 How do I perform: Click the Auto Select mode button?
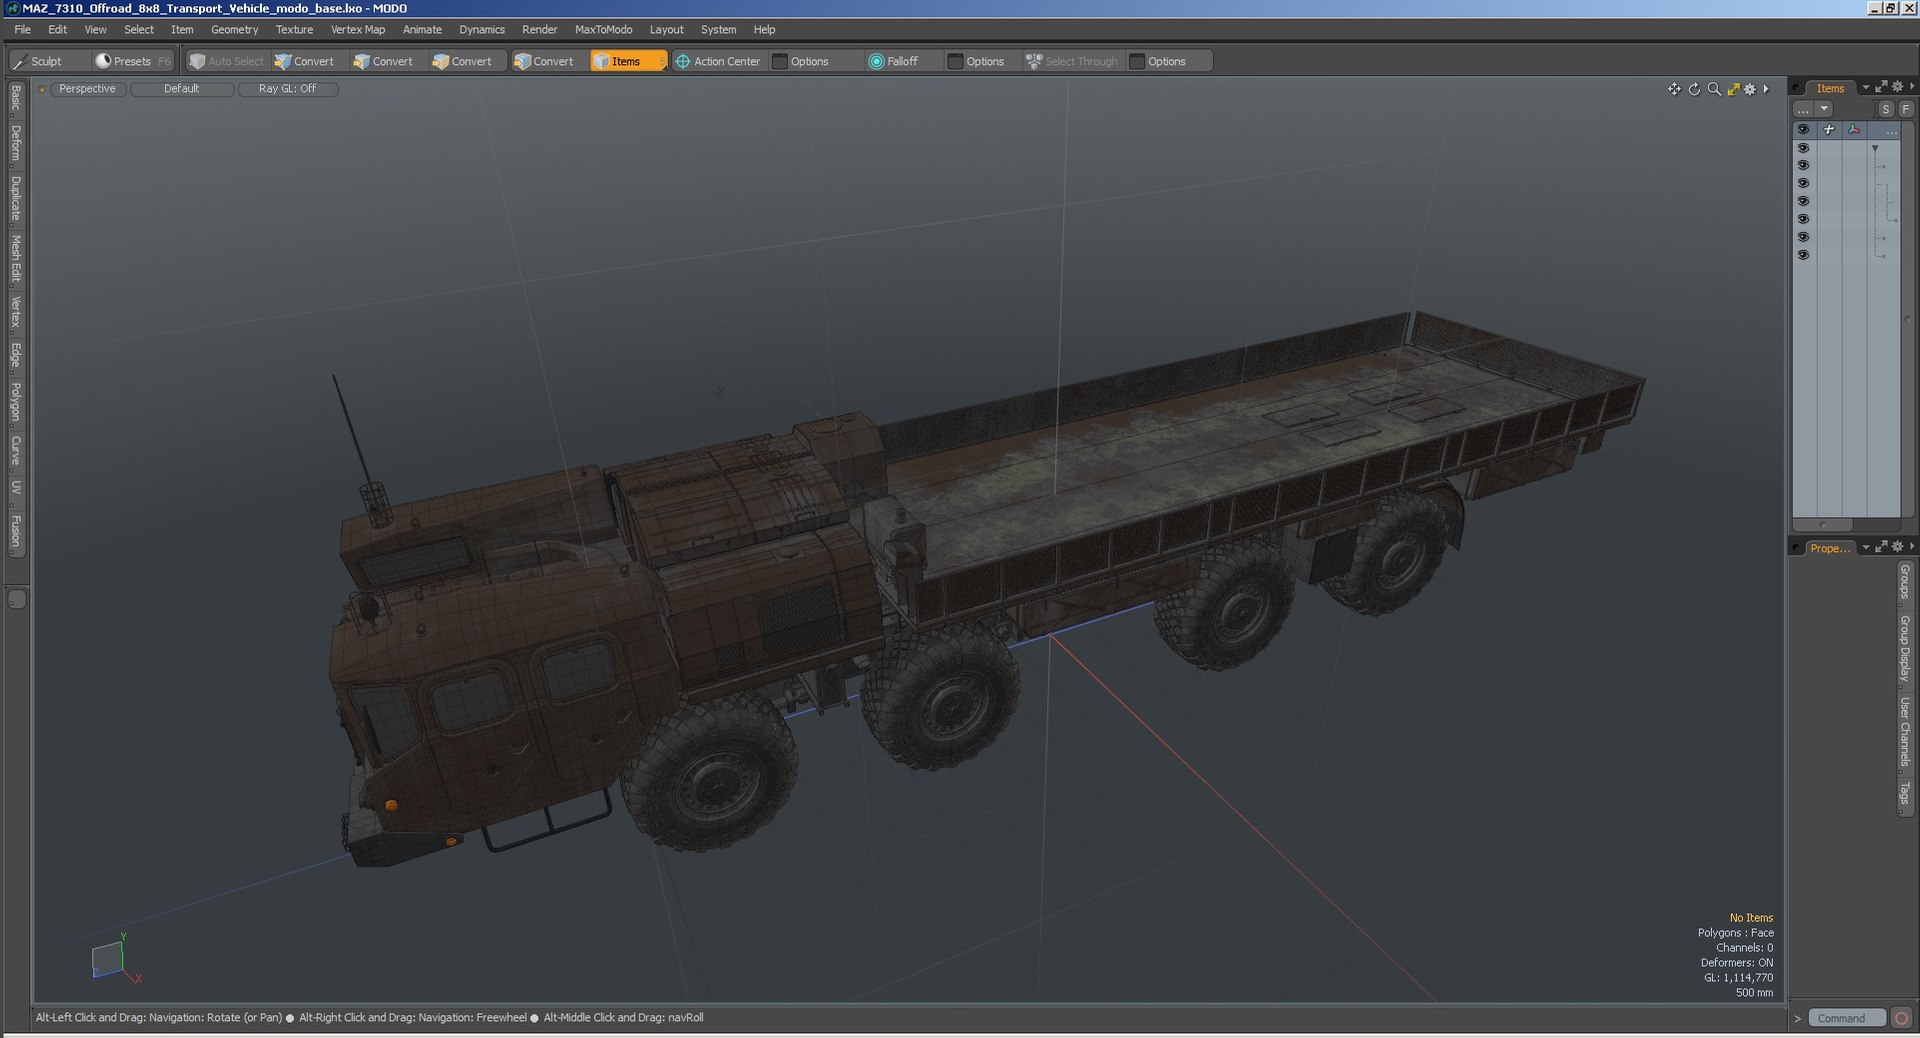226,61
